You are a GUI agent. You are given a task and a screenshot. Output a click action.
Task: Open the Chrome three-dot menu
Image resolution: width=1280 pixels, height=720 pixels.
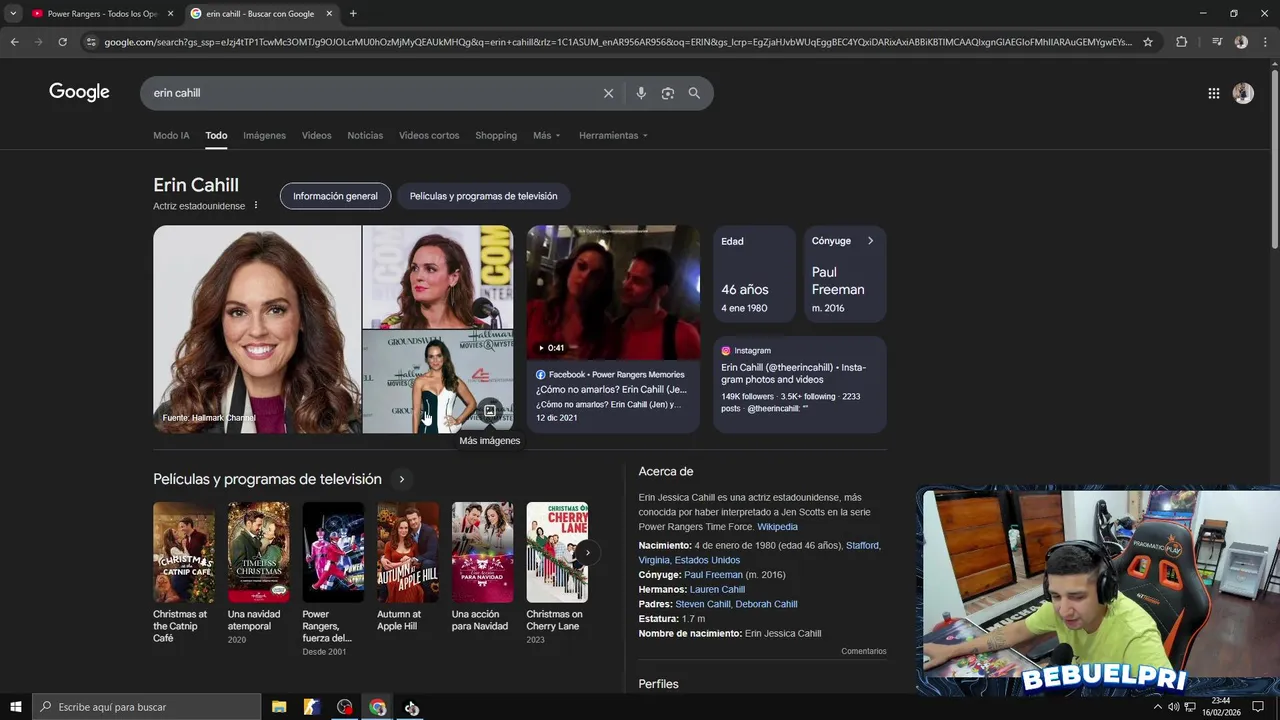point(1265,42)
